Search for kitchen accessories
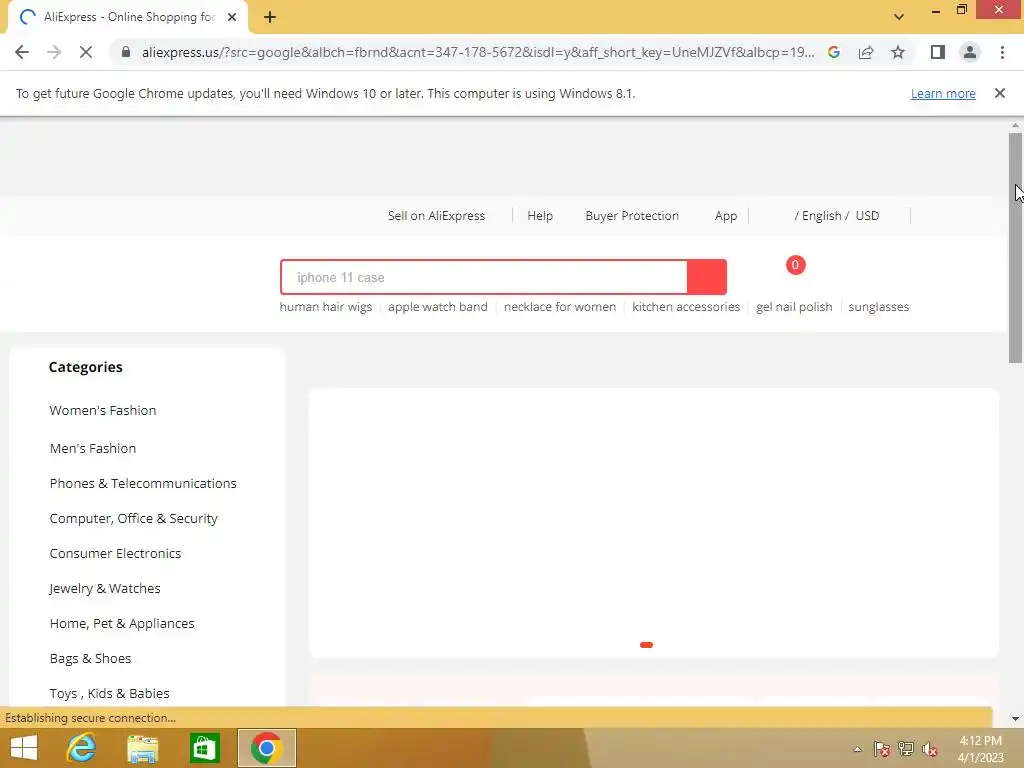Viewport: 1024px width, 768px height. [x=686, y=307]
